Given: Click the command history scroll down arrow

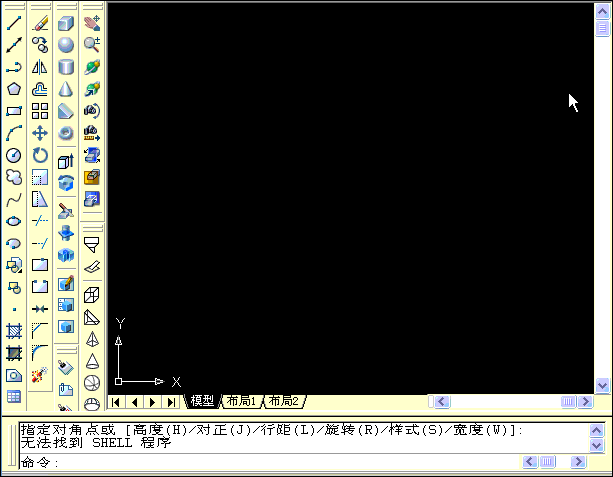Looking at the screenshot, I should (x=597, y=445).
